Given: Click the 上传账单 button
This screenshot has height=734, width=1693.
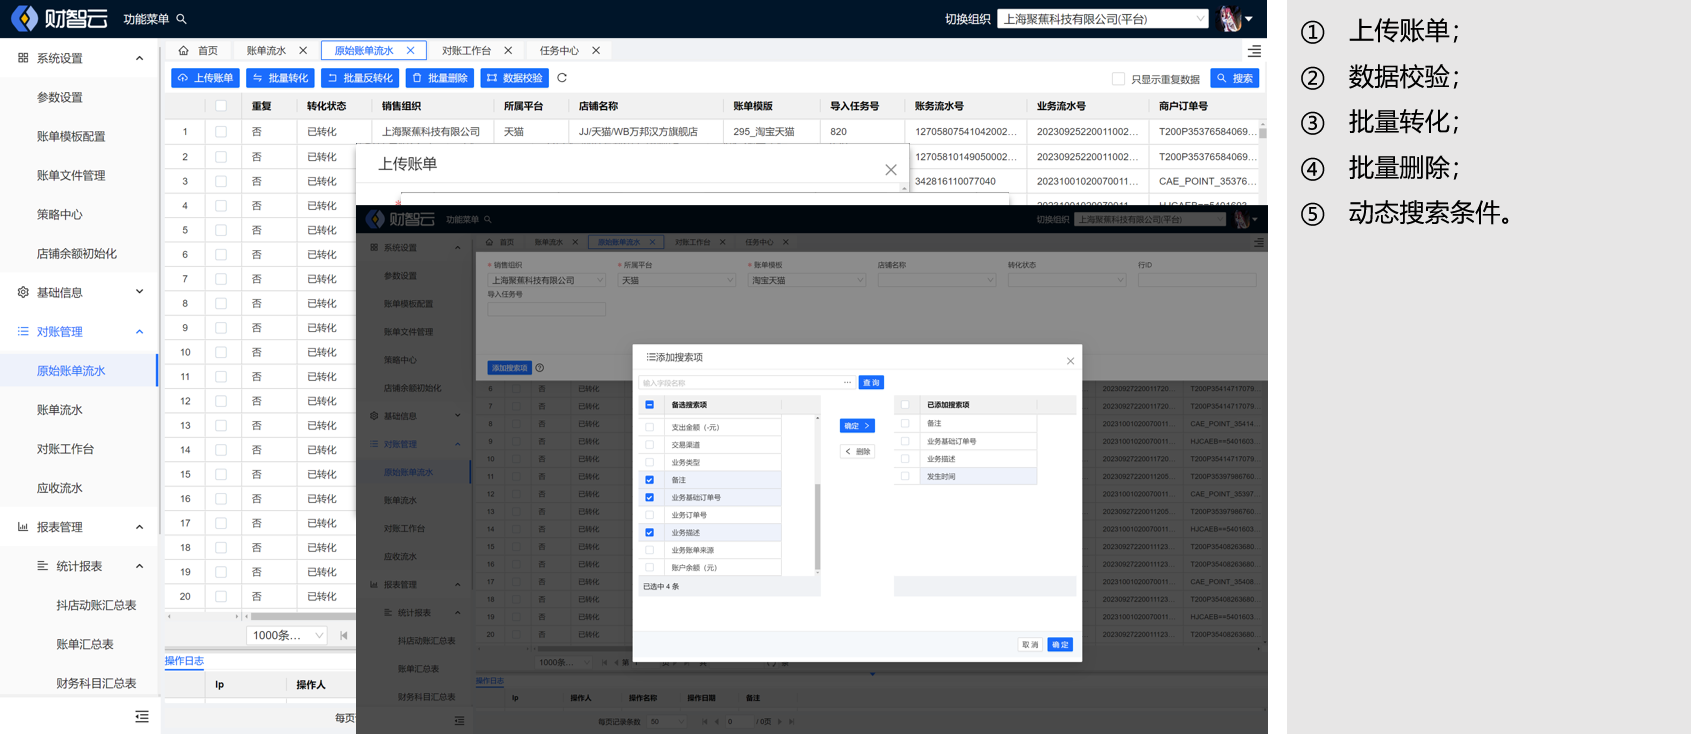Looking at the screenshot, I should (x=205, y=78).
